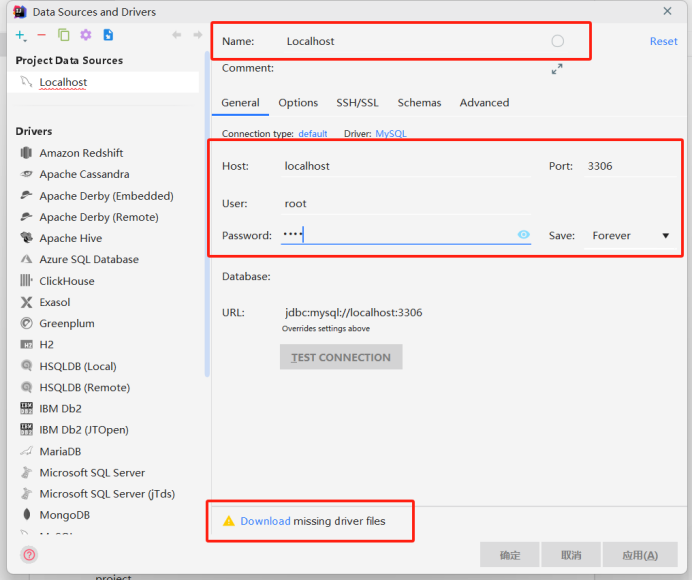Open the SSH/SSL tab

pos(357,103)
